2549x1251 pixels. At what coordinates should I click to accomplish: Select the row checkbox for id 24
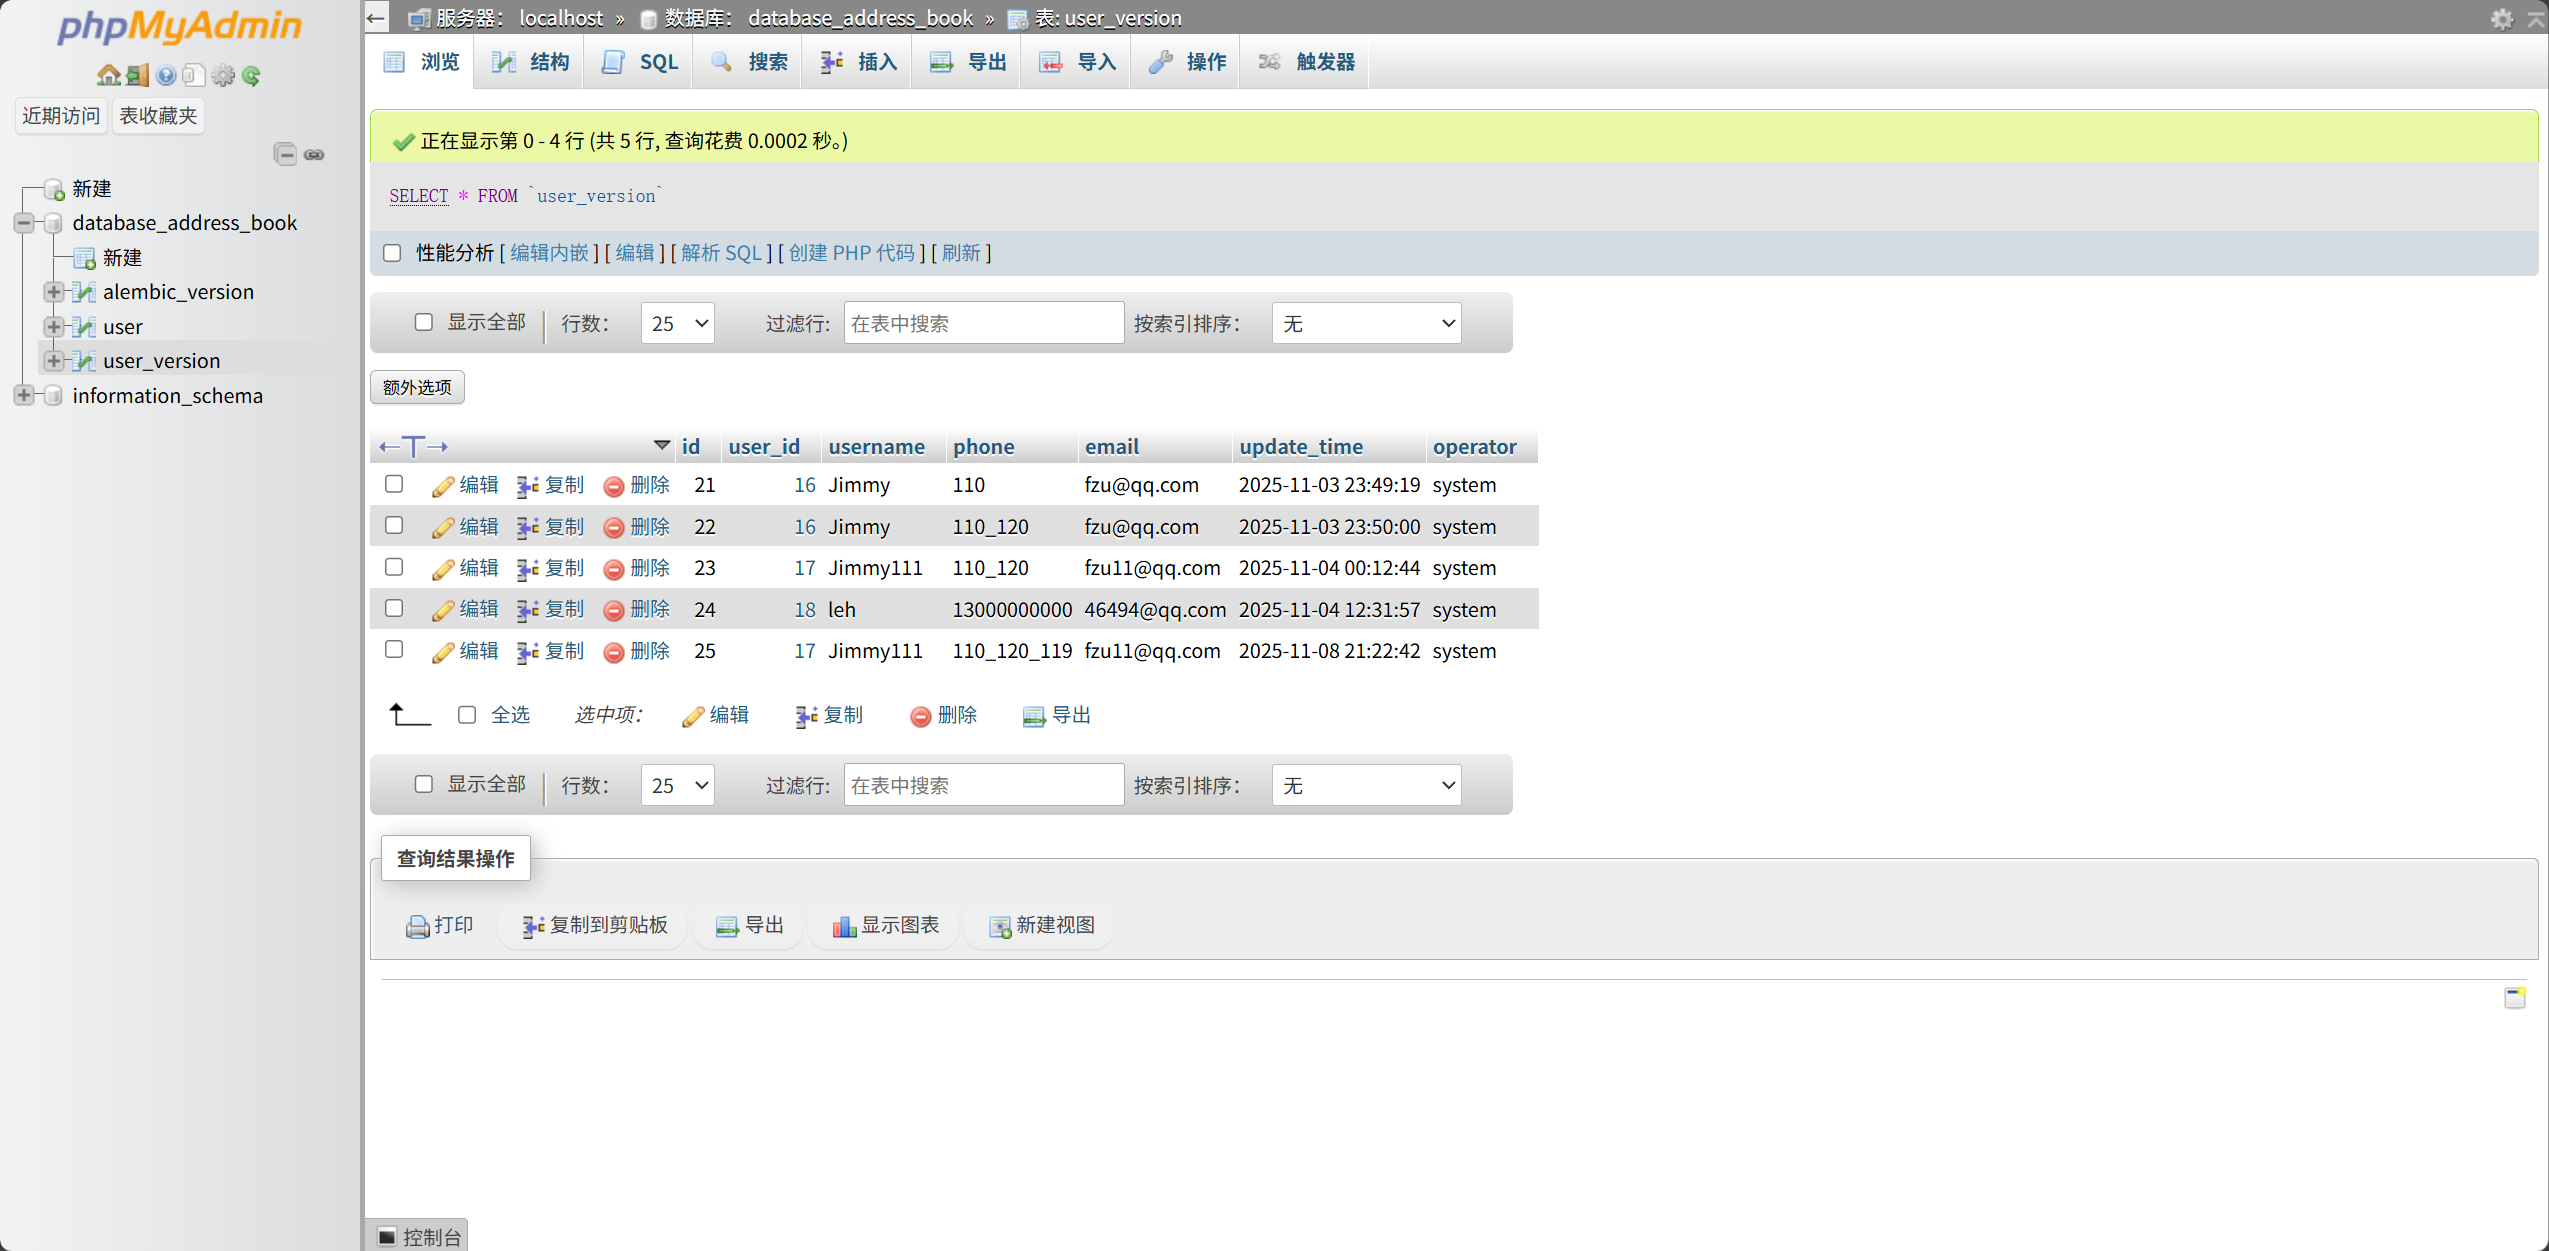[393, 608]
